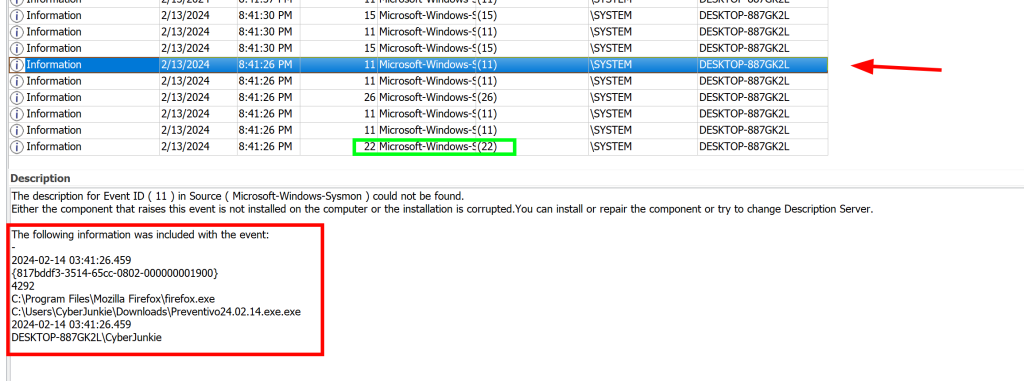This screenshot has width=1024, height=381.
Task: Click the 2/13/2024 date in highlighted row
Action: tap(185, 65)
